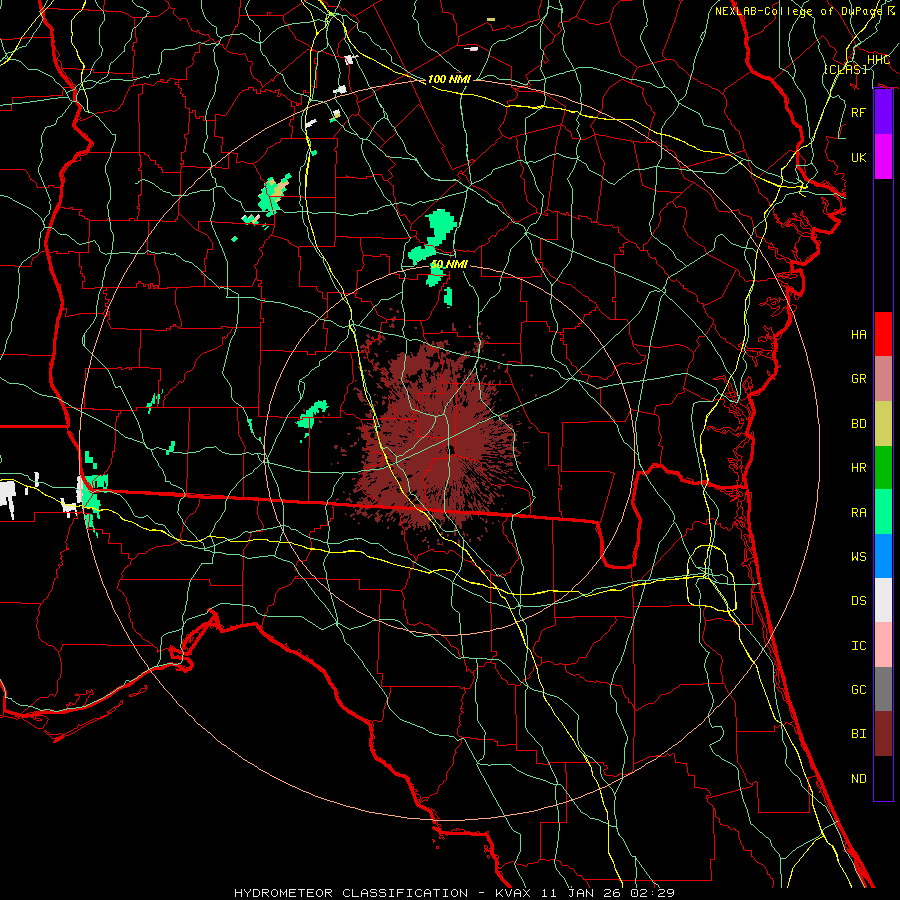Click the 'HHC' product code label
900x900 pixels.
point(878,60)
